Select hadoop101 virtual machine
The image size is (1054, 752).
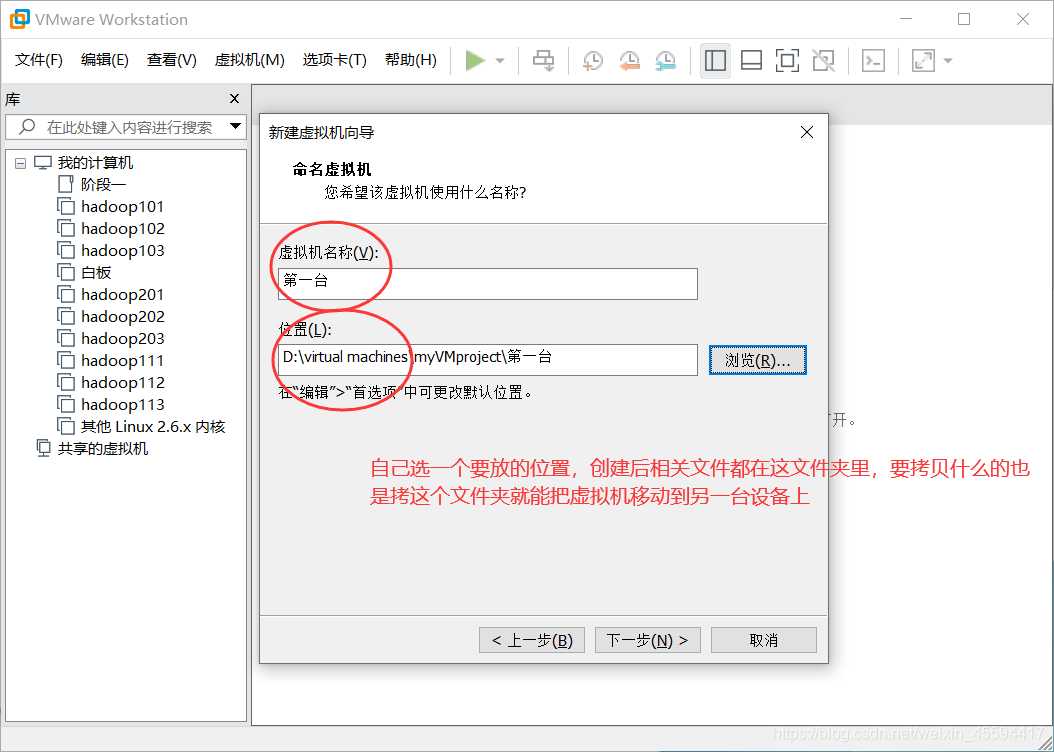[x=122, y=206]
